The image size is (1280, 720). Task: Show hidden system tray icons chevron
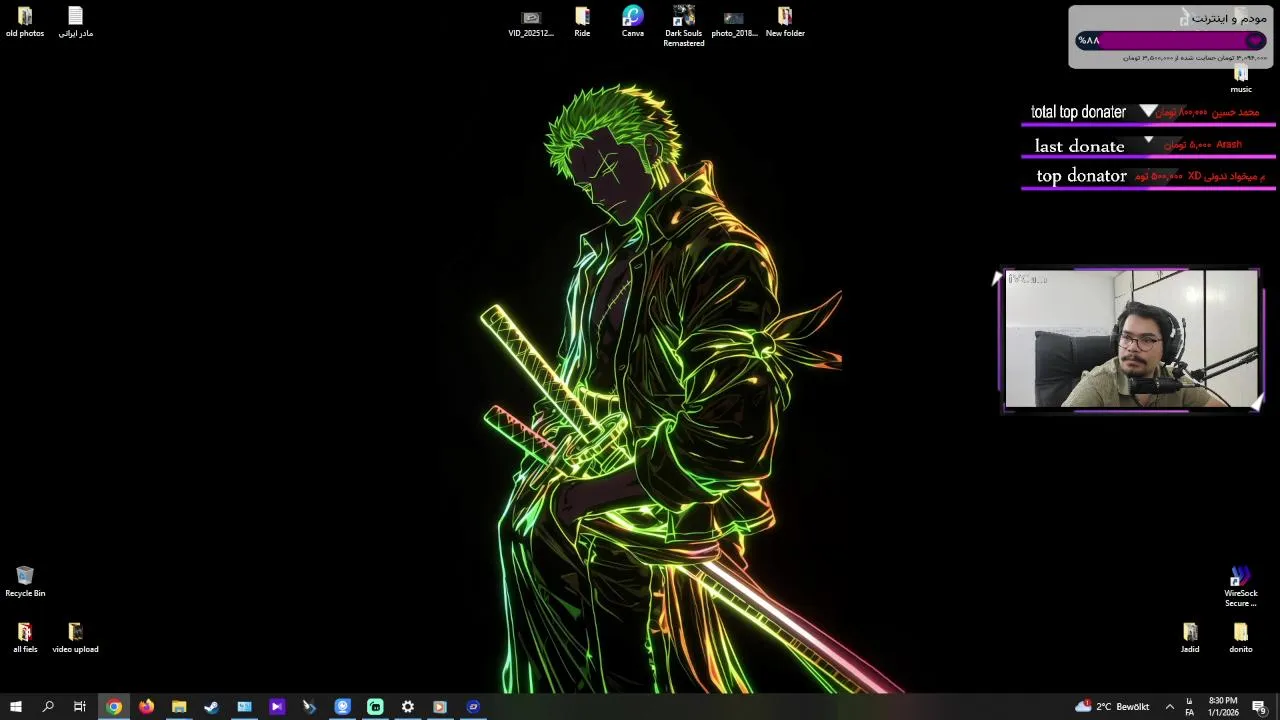pyautogui.click(x=1169, y=707)
